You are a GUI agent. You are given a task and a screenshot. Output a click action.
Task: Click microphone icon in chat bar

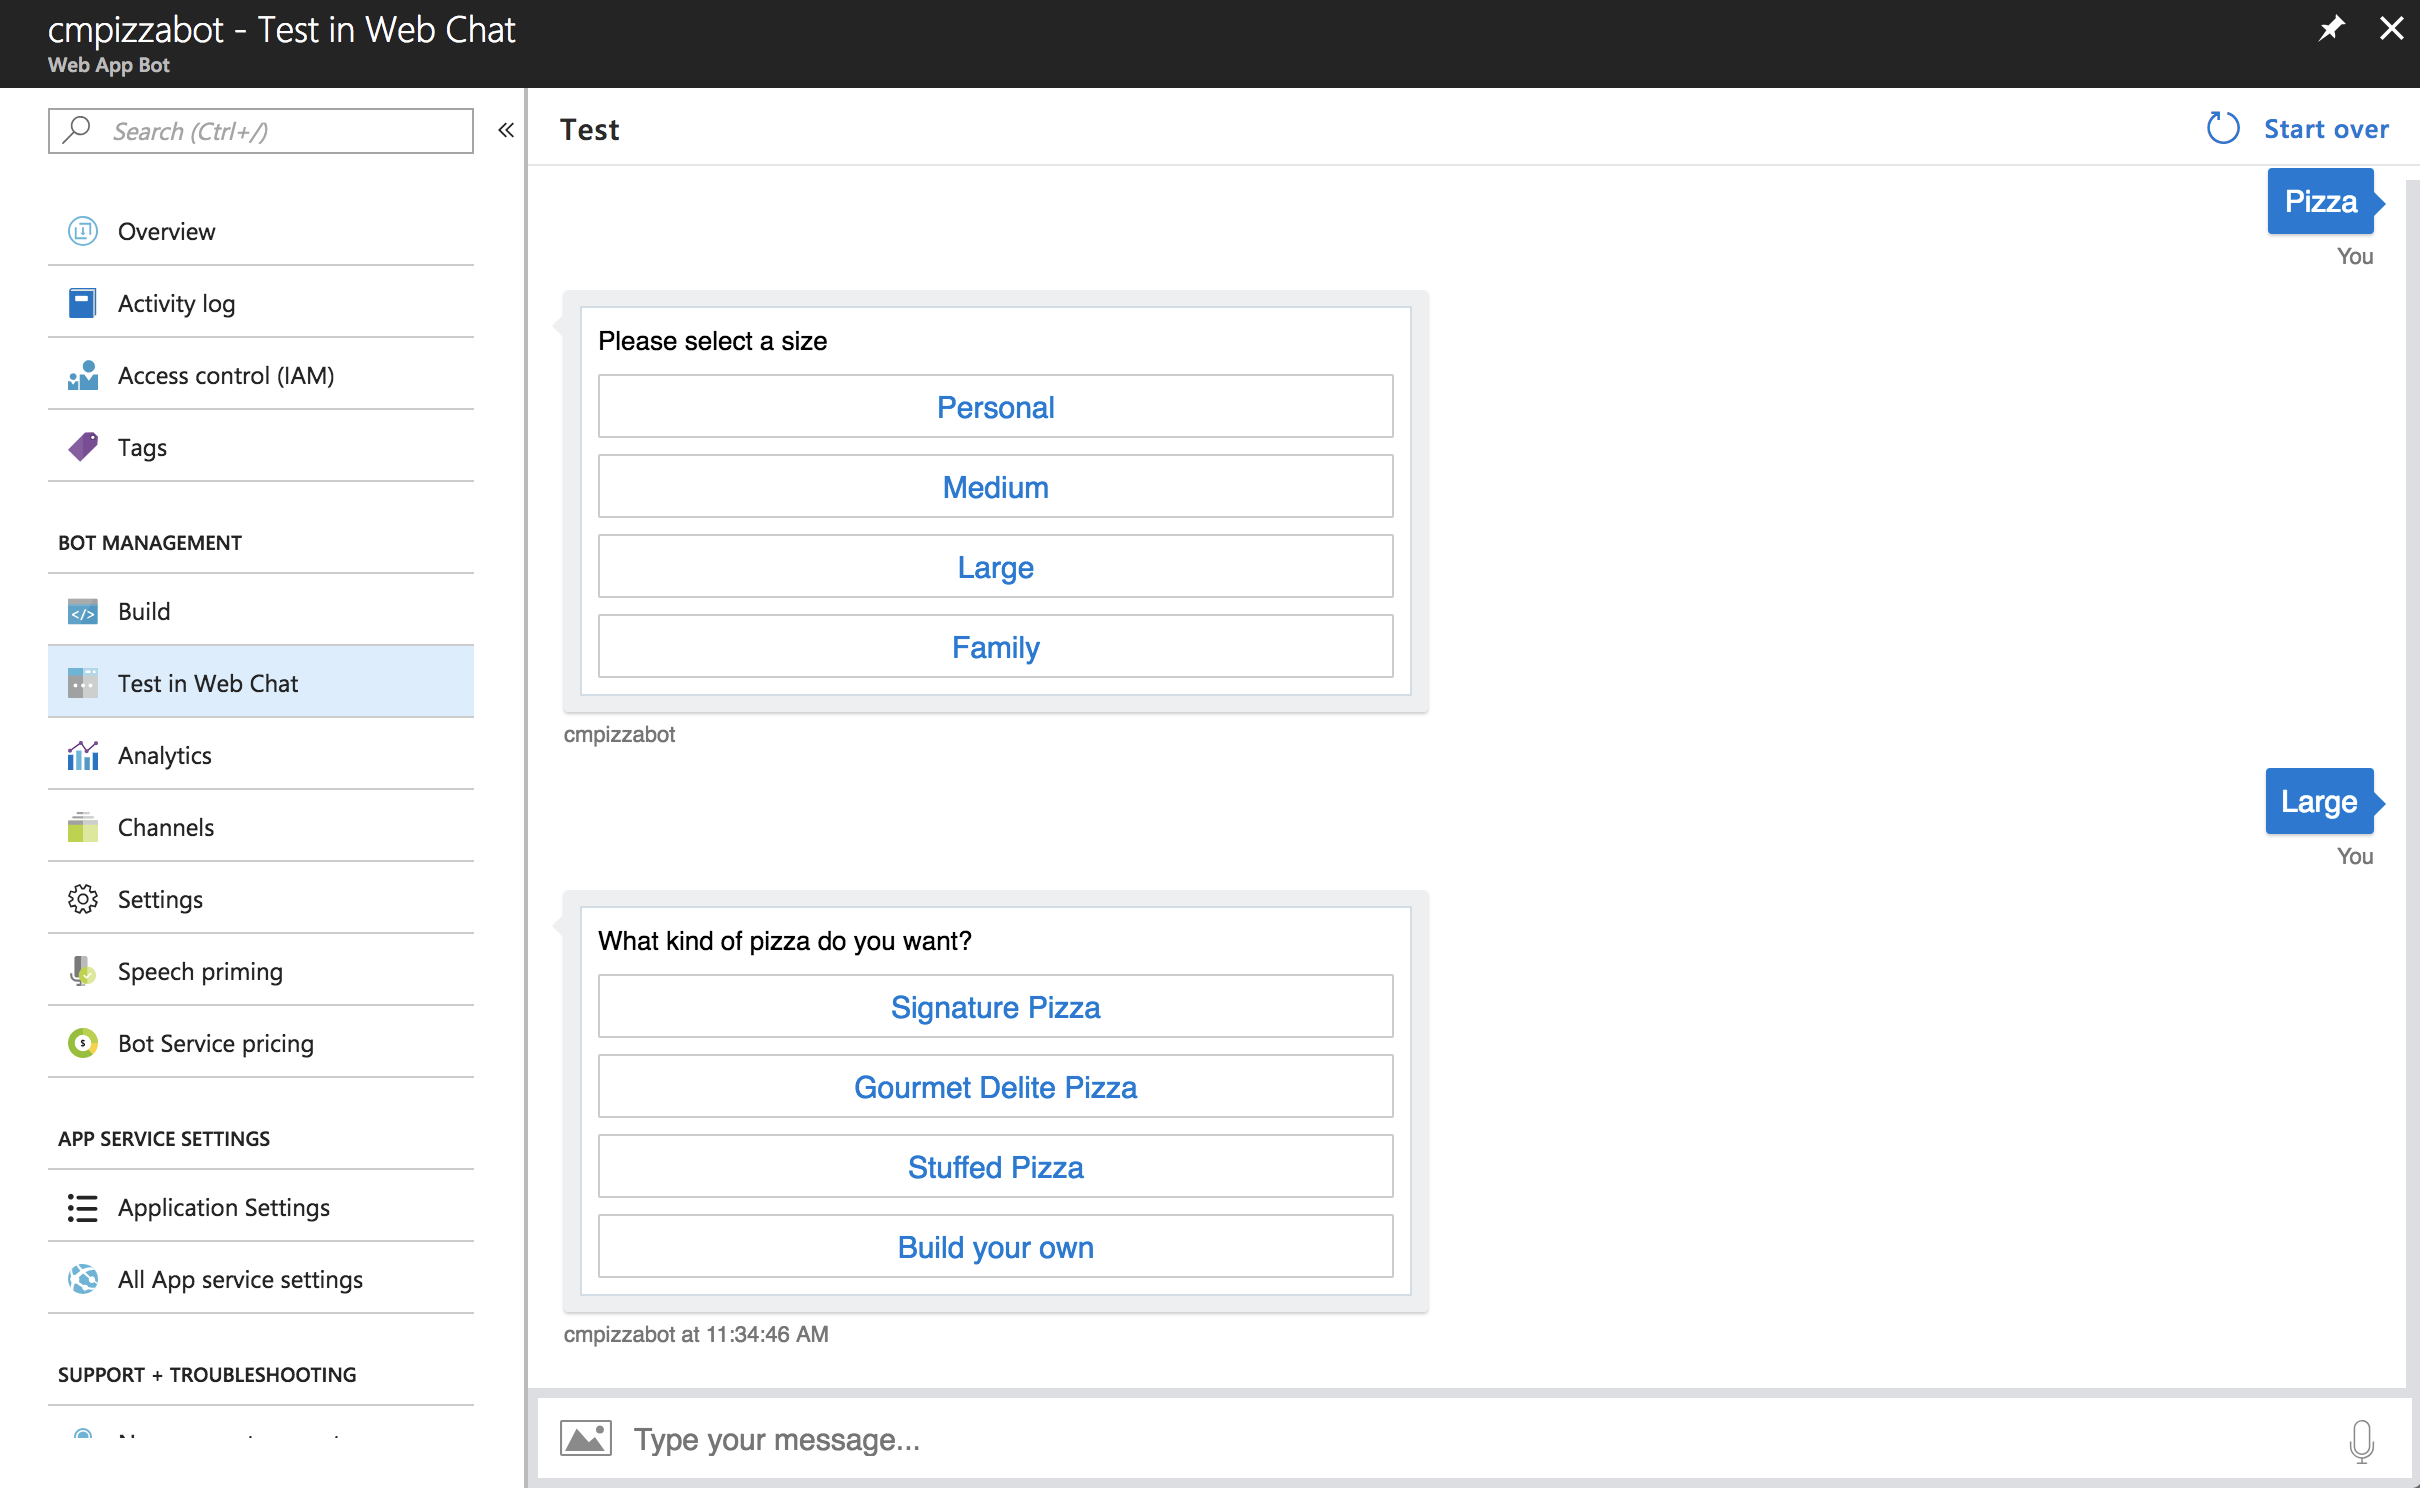click(x=2361, y=1438)
